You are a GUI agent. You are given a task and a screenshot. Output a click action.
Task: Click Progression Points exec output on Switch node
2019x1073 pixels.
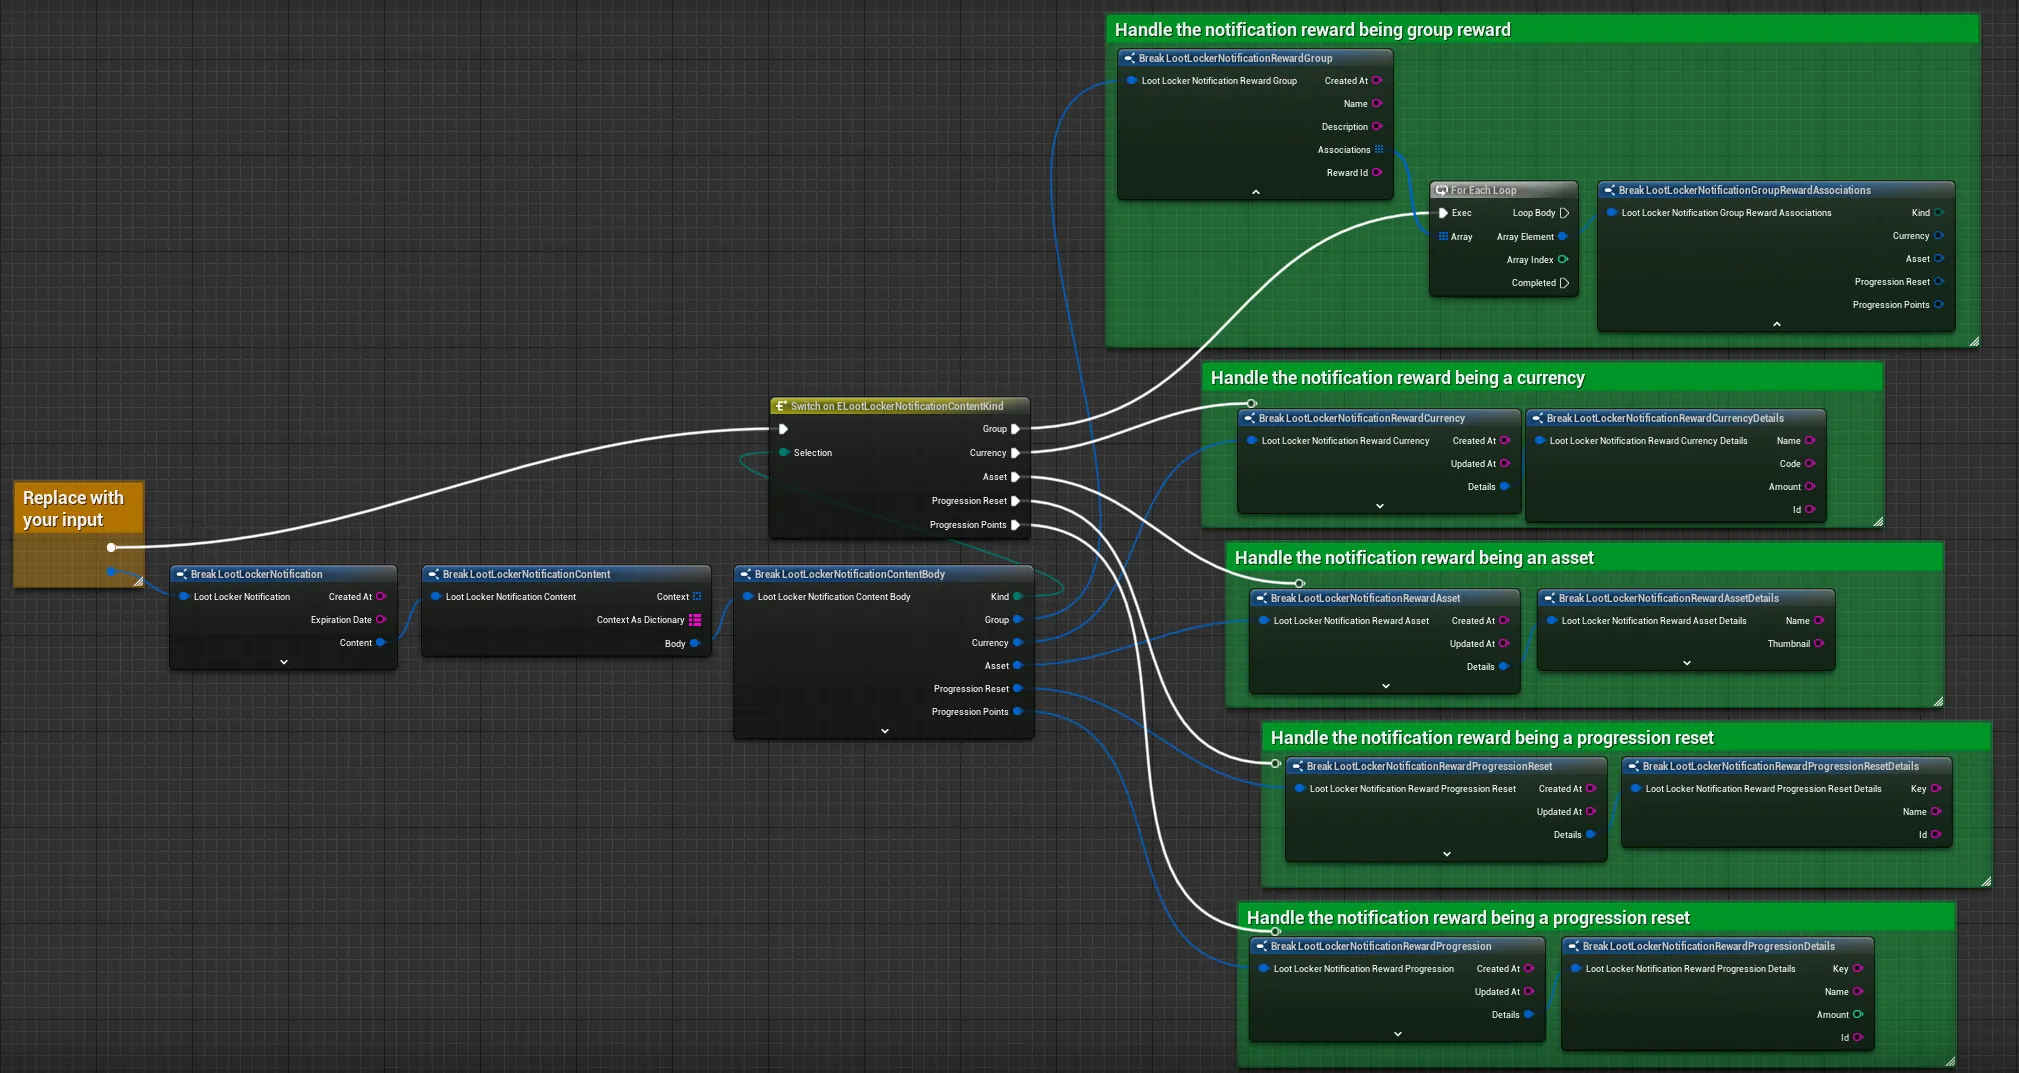coord(1015,525)
